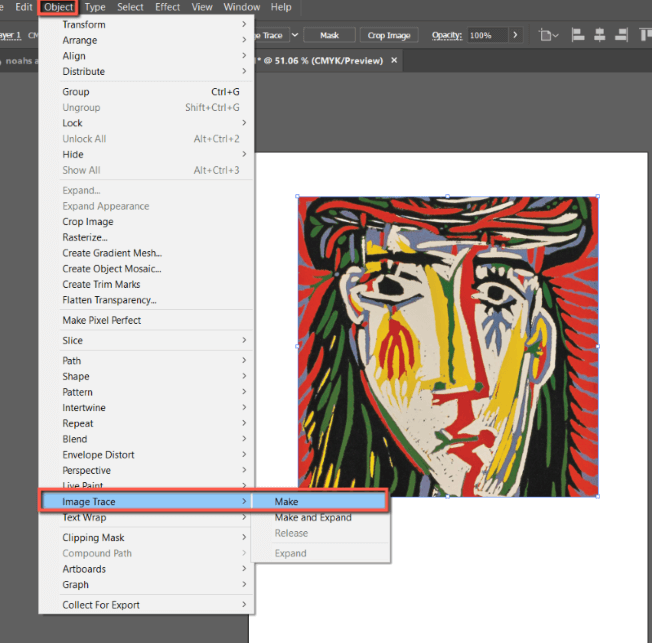Choose Create Trim Marks
The height and width of the screenshot is (643, 652).
click(x=146, y=284)
